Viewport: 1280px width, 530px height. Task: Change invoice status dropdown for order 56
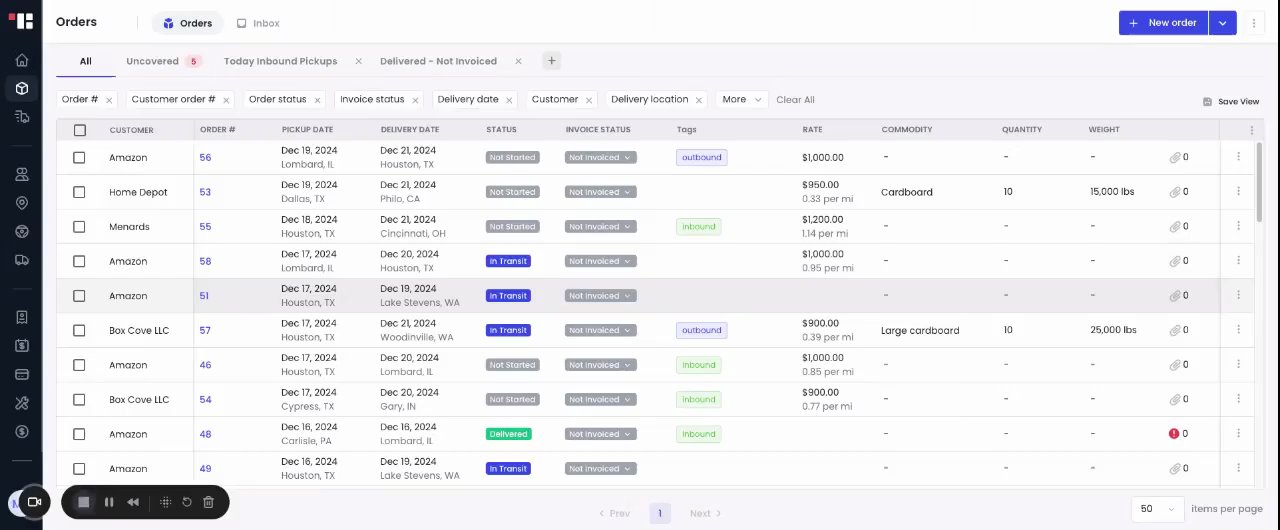pos(600,157)
